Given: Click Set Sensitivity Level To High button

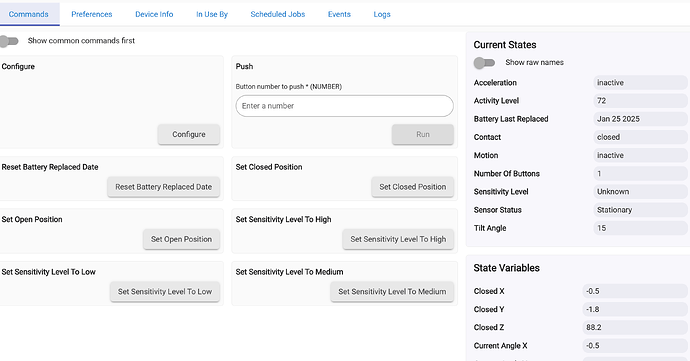Looking at the screenshot, I should click(x=398, y=239).
